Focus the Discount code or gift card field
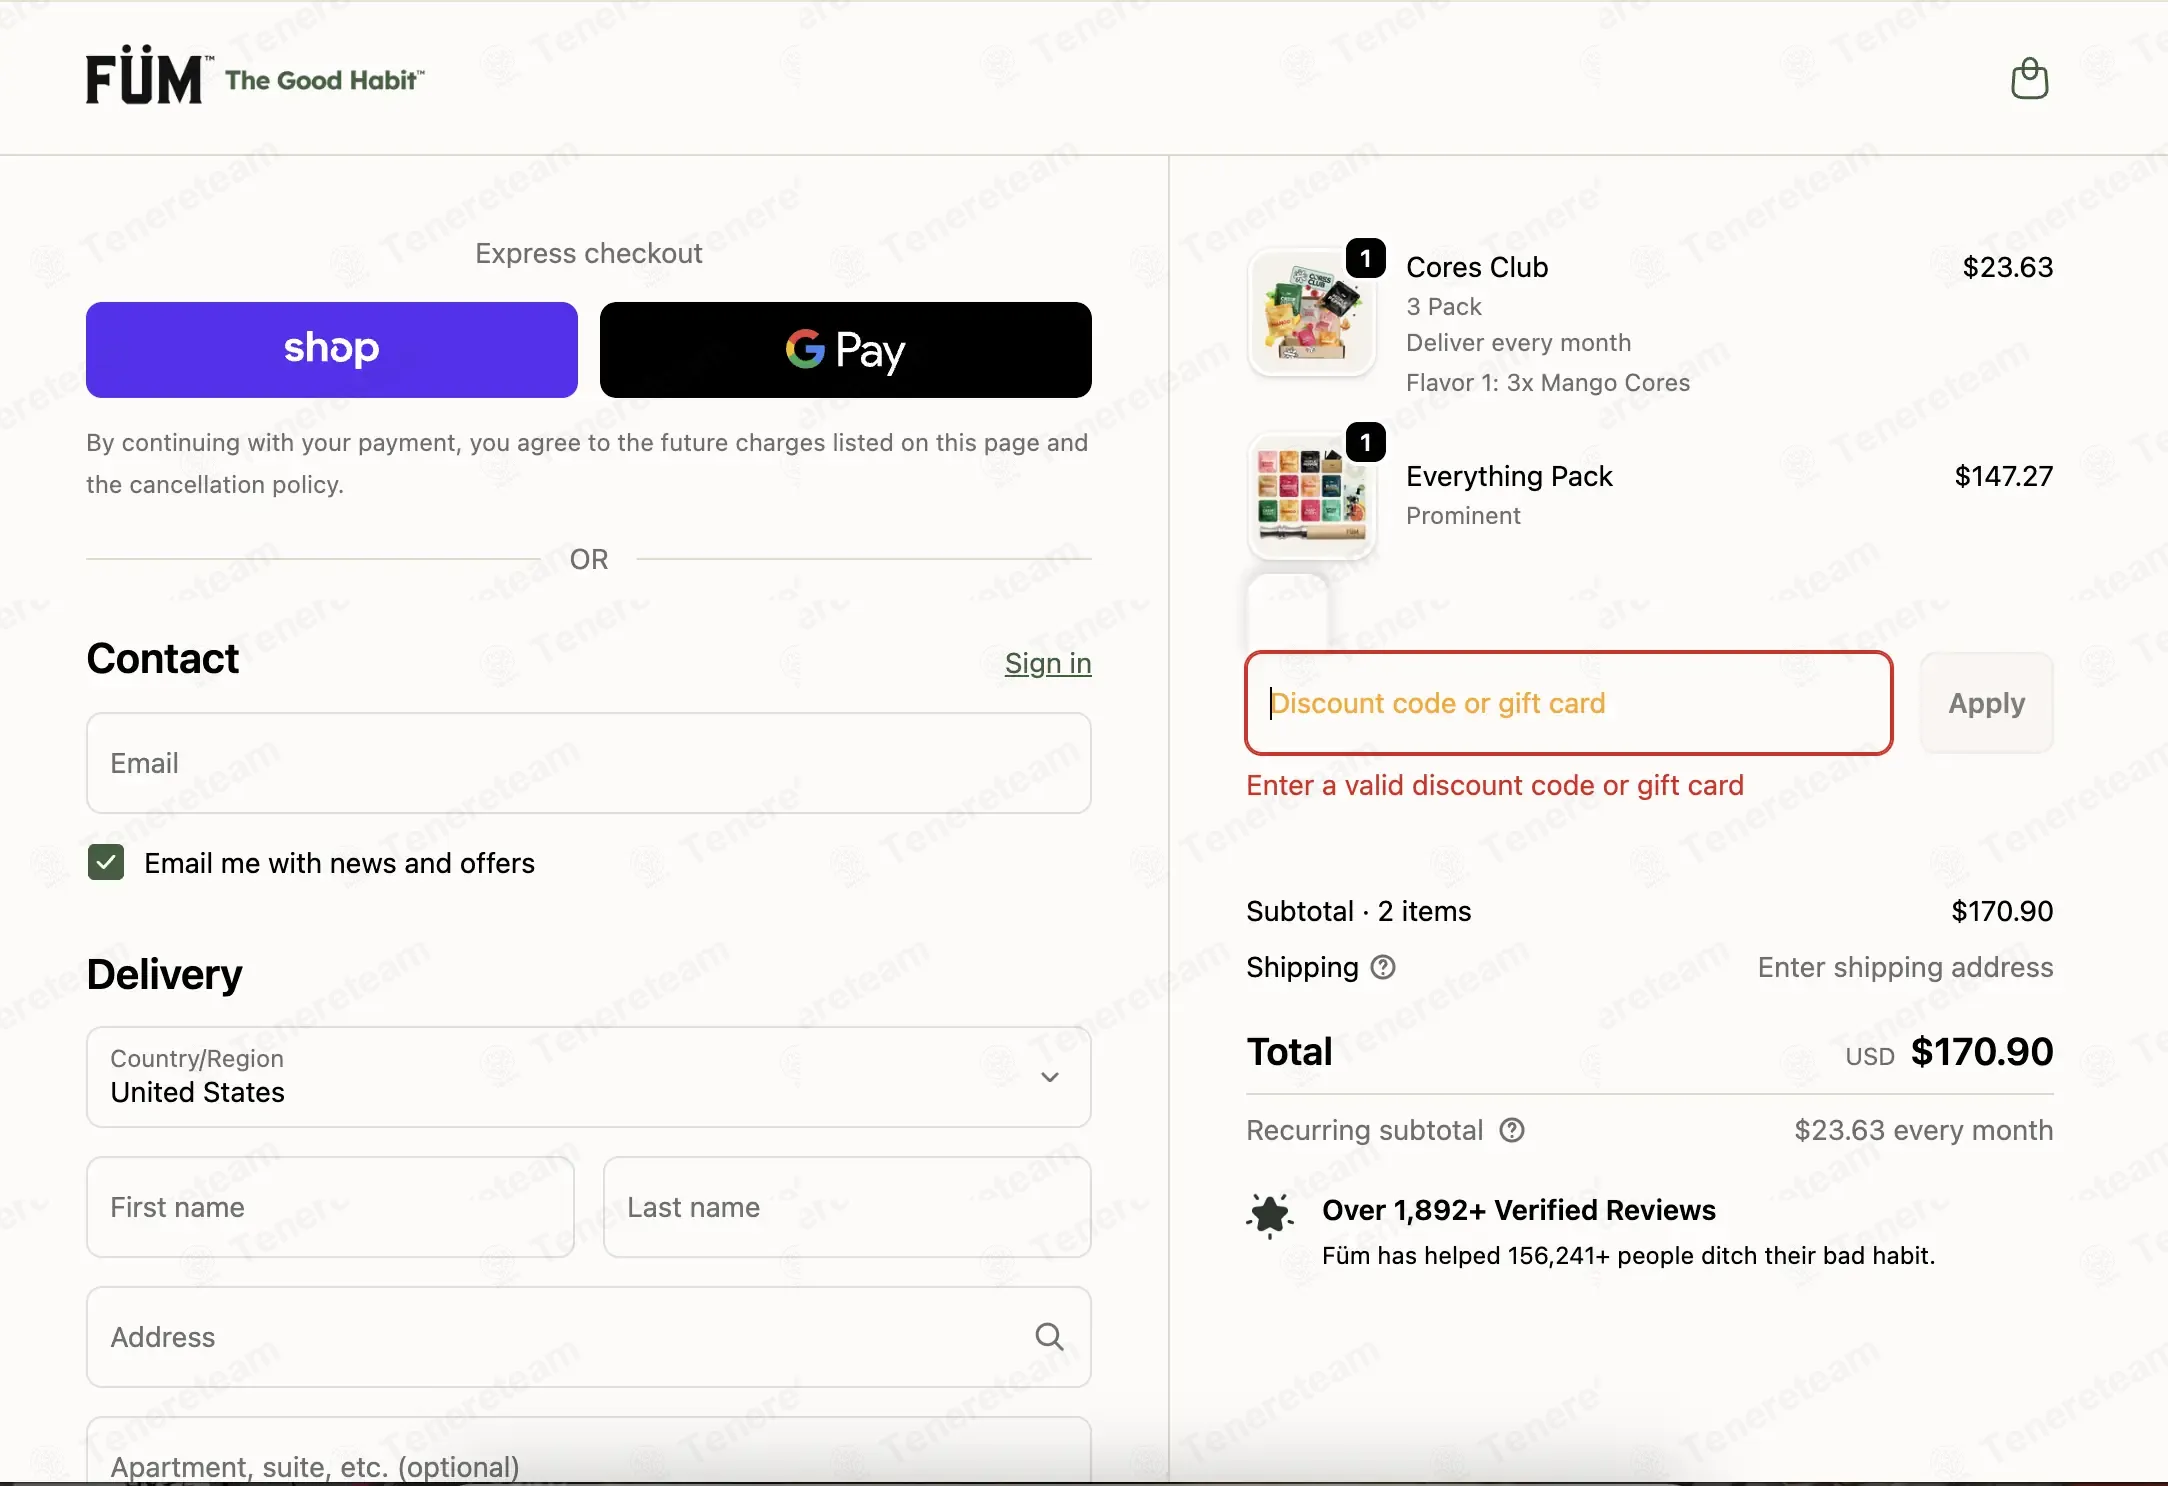 point(1569,703)
